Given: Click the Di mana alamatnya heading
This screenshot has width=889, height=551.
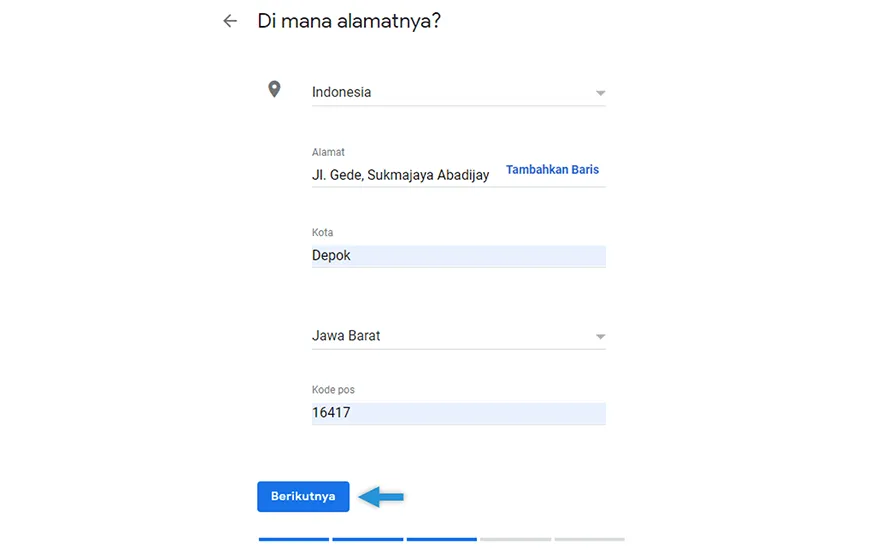Looking at the screenshot, I should [349, 22].
